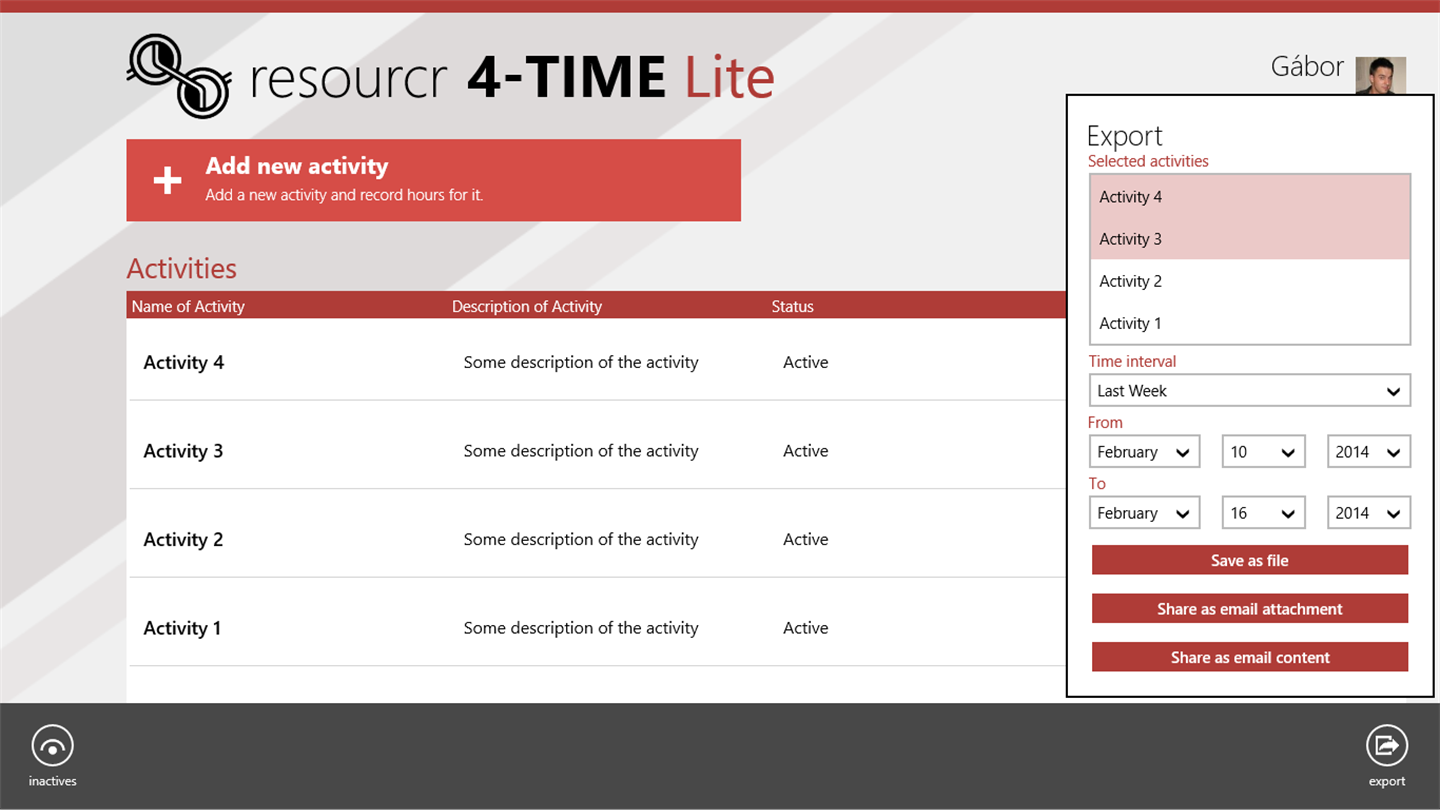Click description text of Activity 4
The width and height of the screenshot is (1440, 810).
[581, 362]
